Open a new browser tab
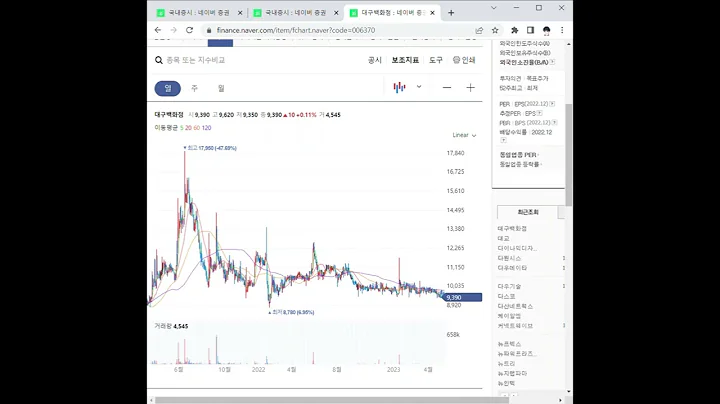 [x=451, y=13]
